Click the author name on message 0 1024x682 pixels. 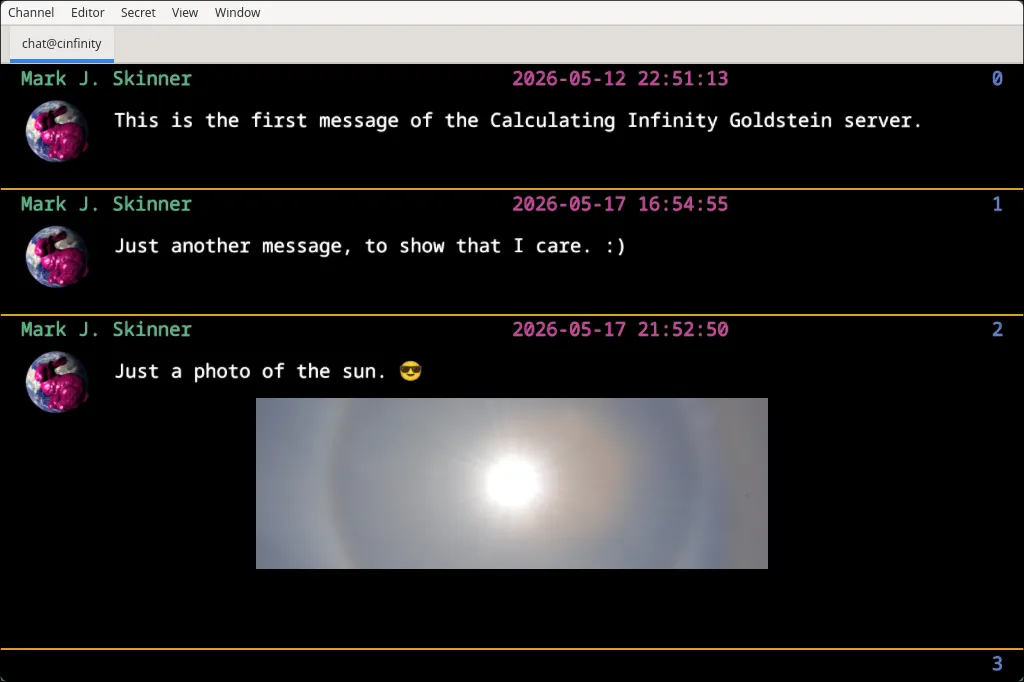coord(106,78)
